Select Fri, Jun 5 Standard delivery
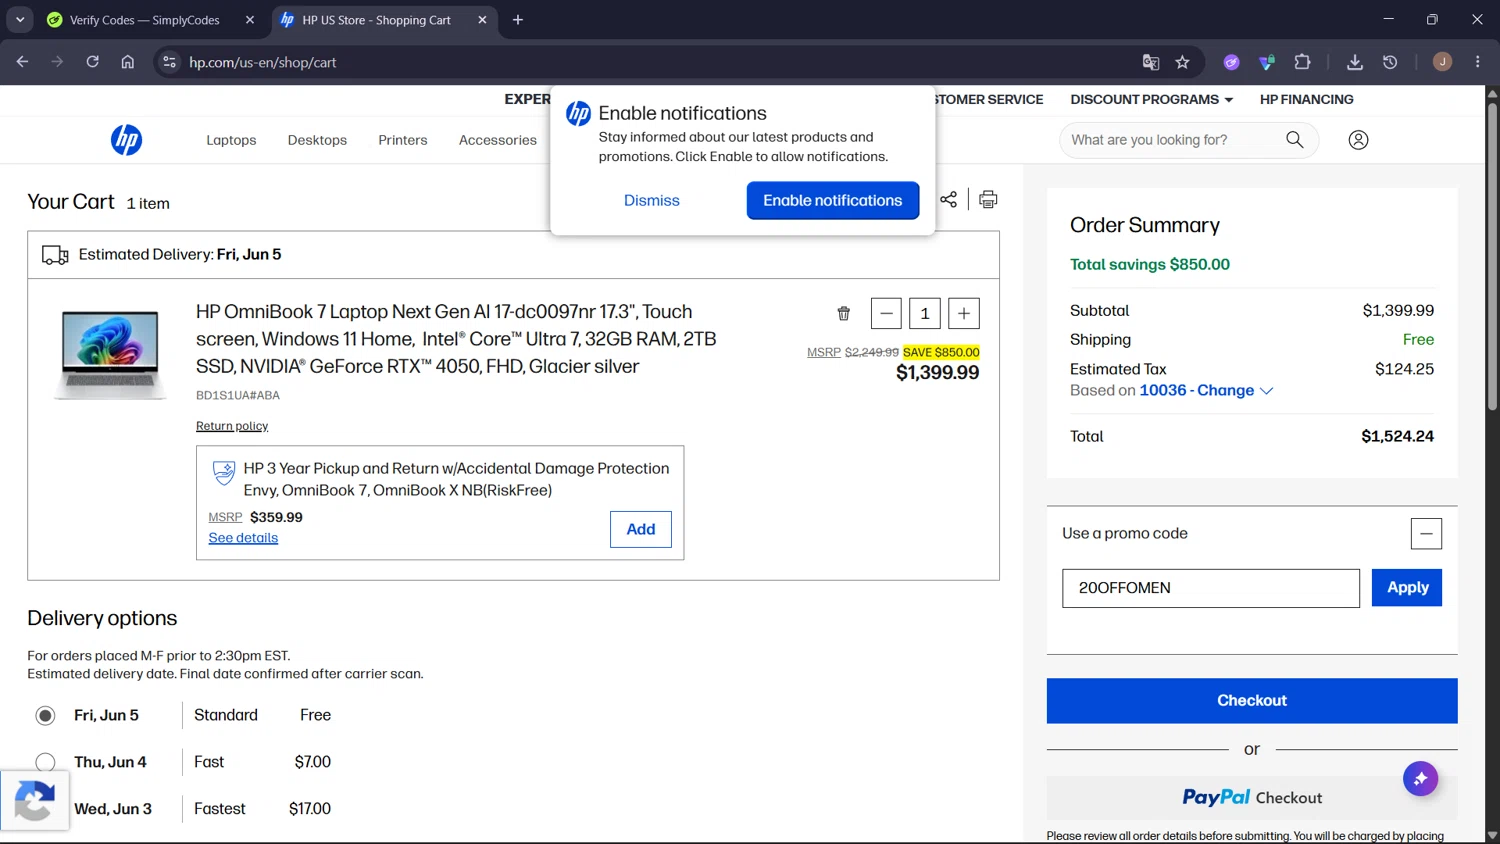The height and width of the screenshot is (844, 1500). pos(45,716)
